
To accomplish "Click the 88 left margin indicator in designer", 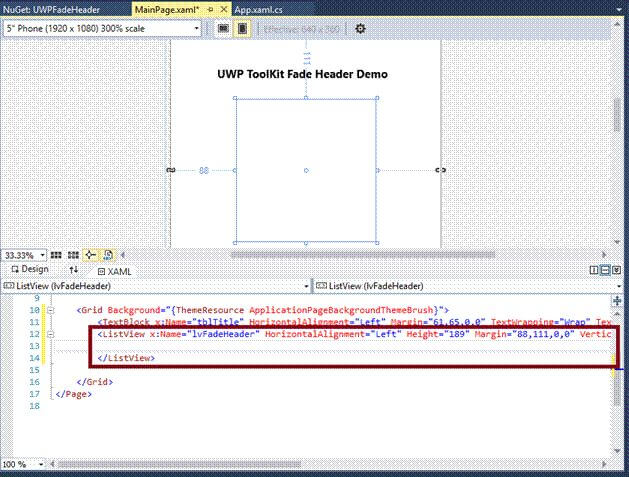I will tap(204, 171).
